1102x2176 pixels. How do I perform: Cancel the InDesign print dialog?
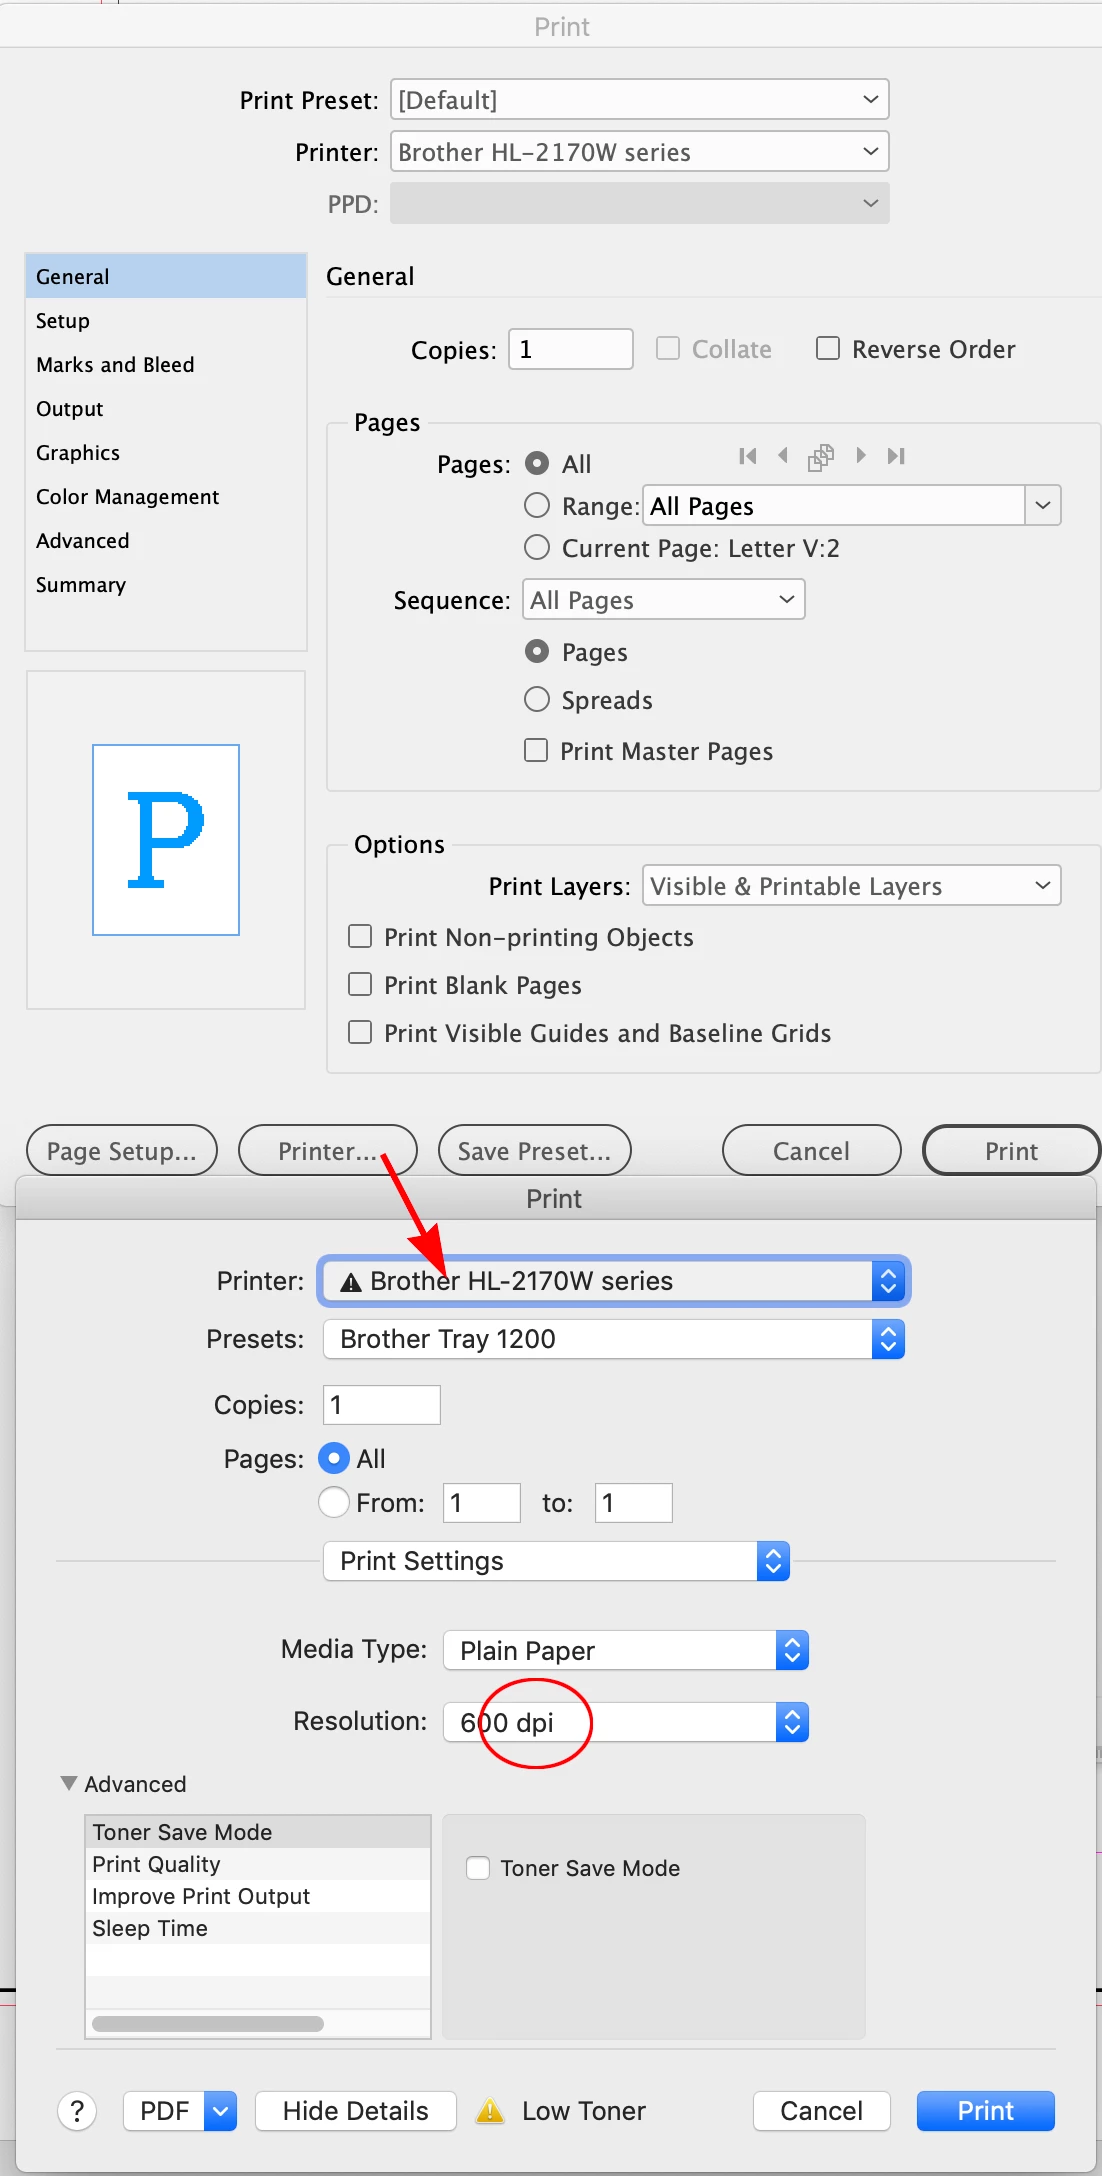pos(812,1150)
